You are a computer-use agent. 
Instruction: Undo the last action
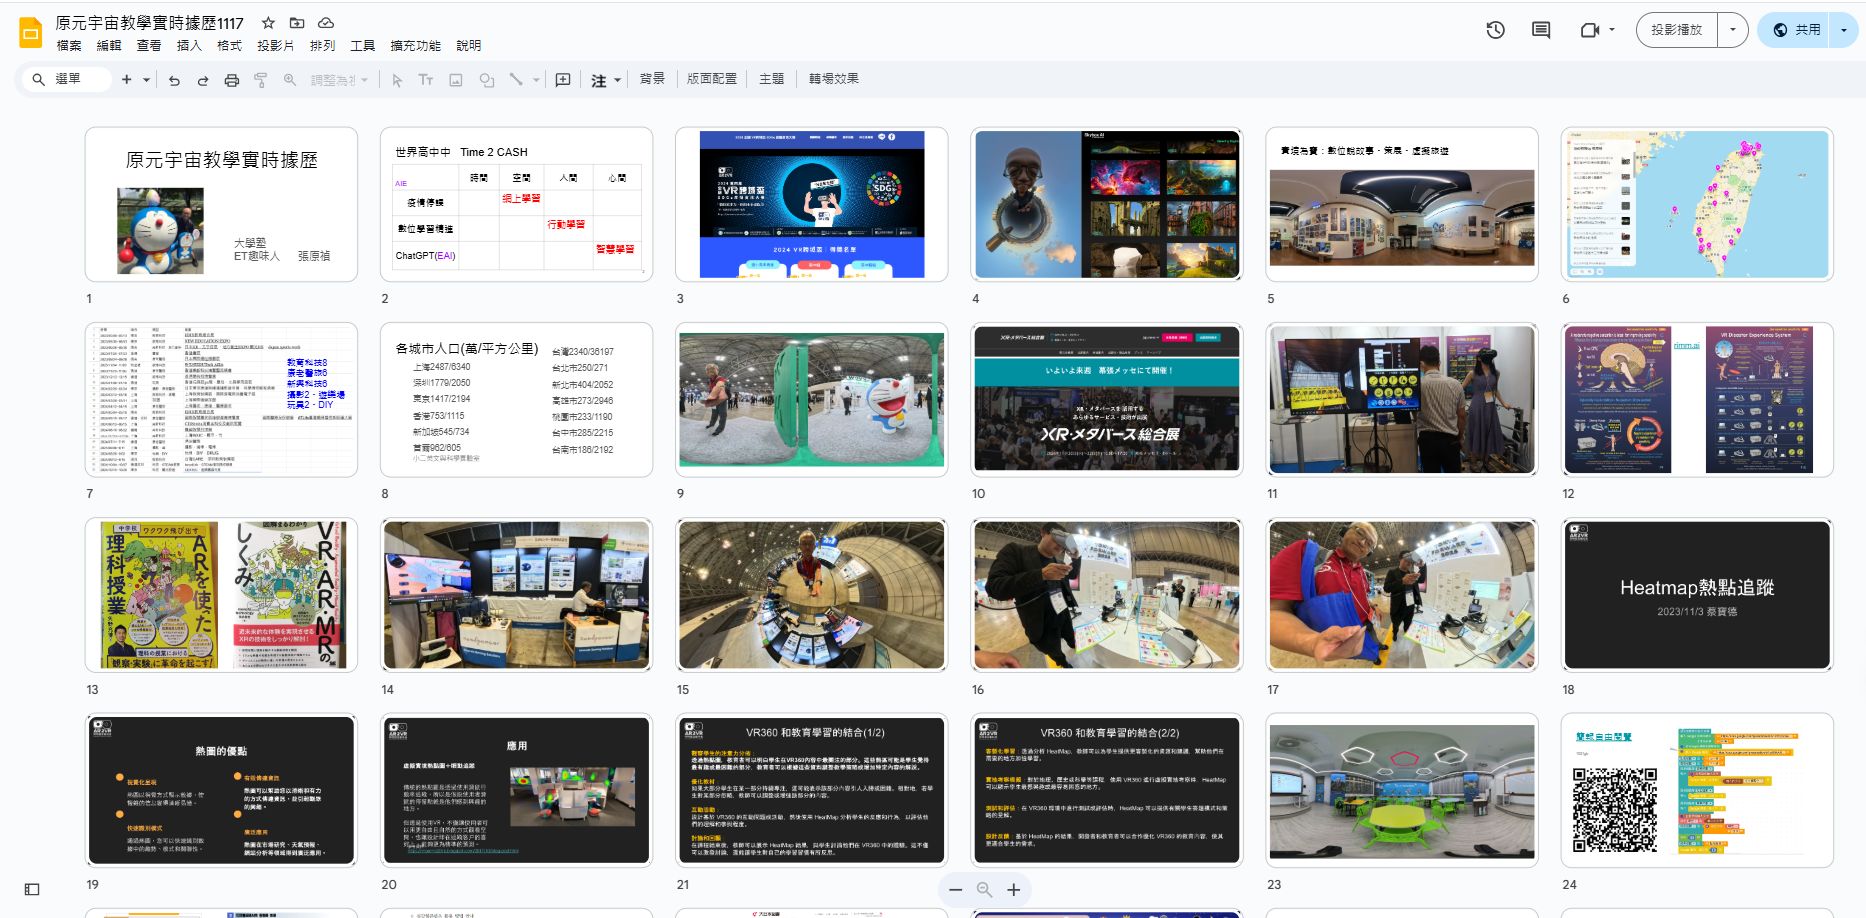174,80
